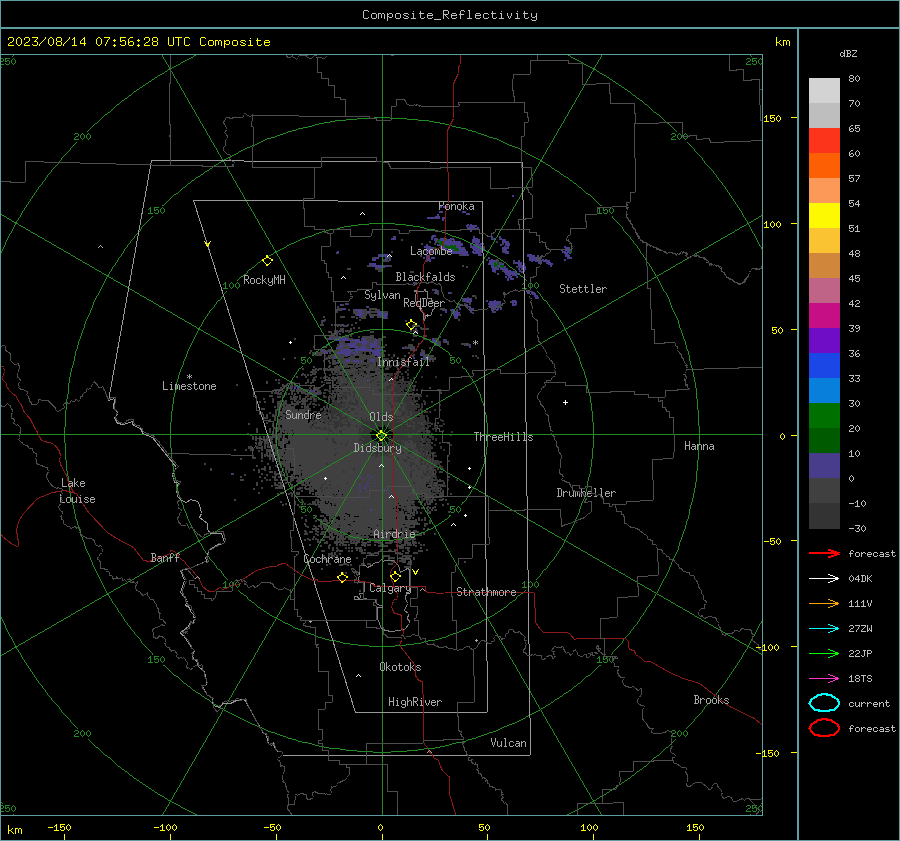Viewport: 900px width, 841px height.
Task: Click the Blackfalds city label
Action: pyautogui.click(x=425, y=277)
